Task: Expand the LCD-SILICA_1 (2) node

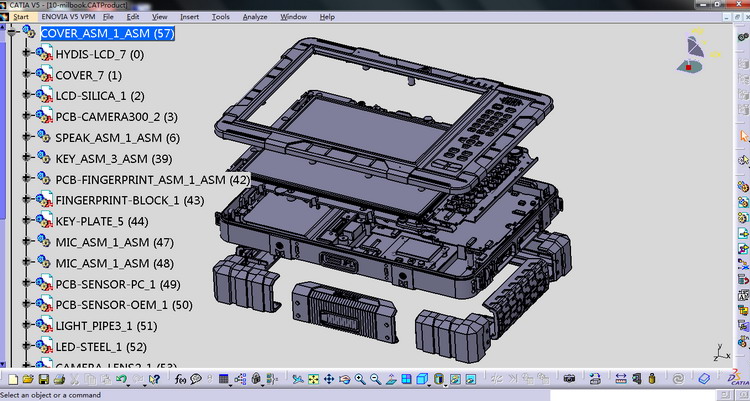Action: point(26,95)
